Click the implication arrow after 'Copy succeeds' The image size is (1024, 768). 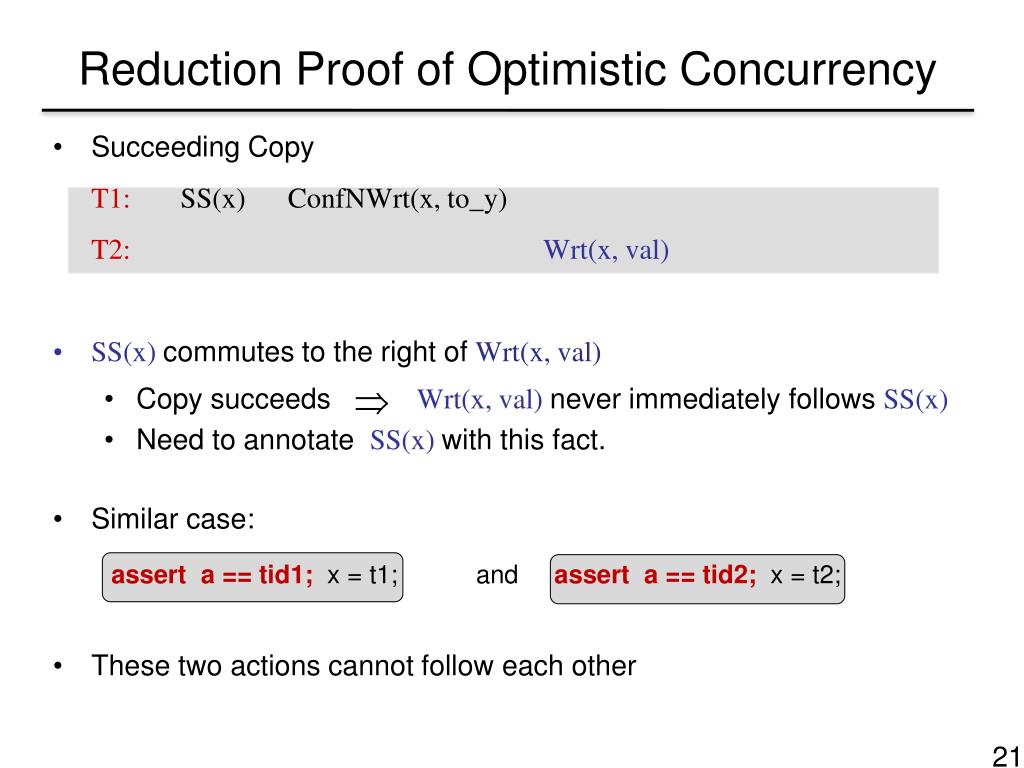pos(372,402)
